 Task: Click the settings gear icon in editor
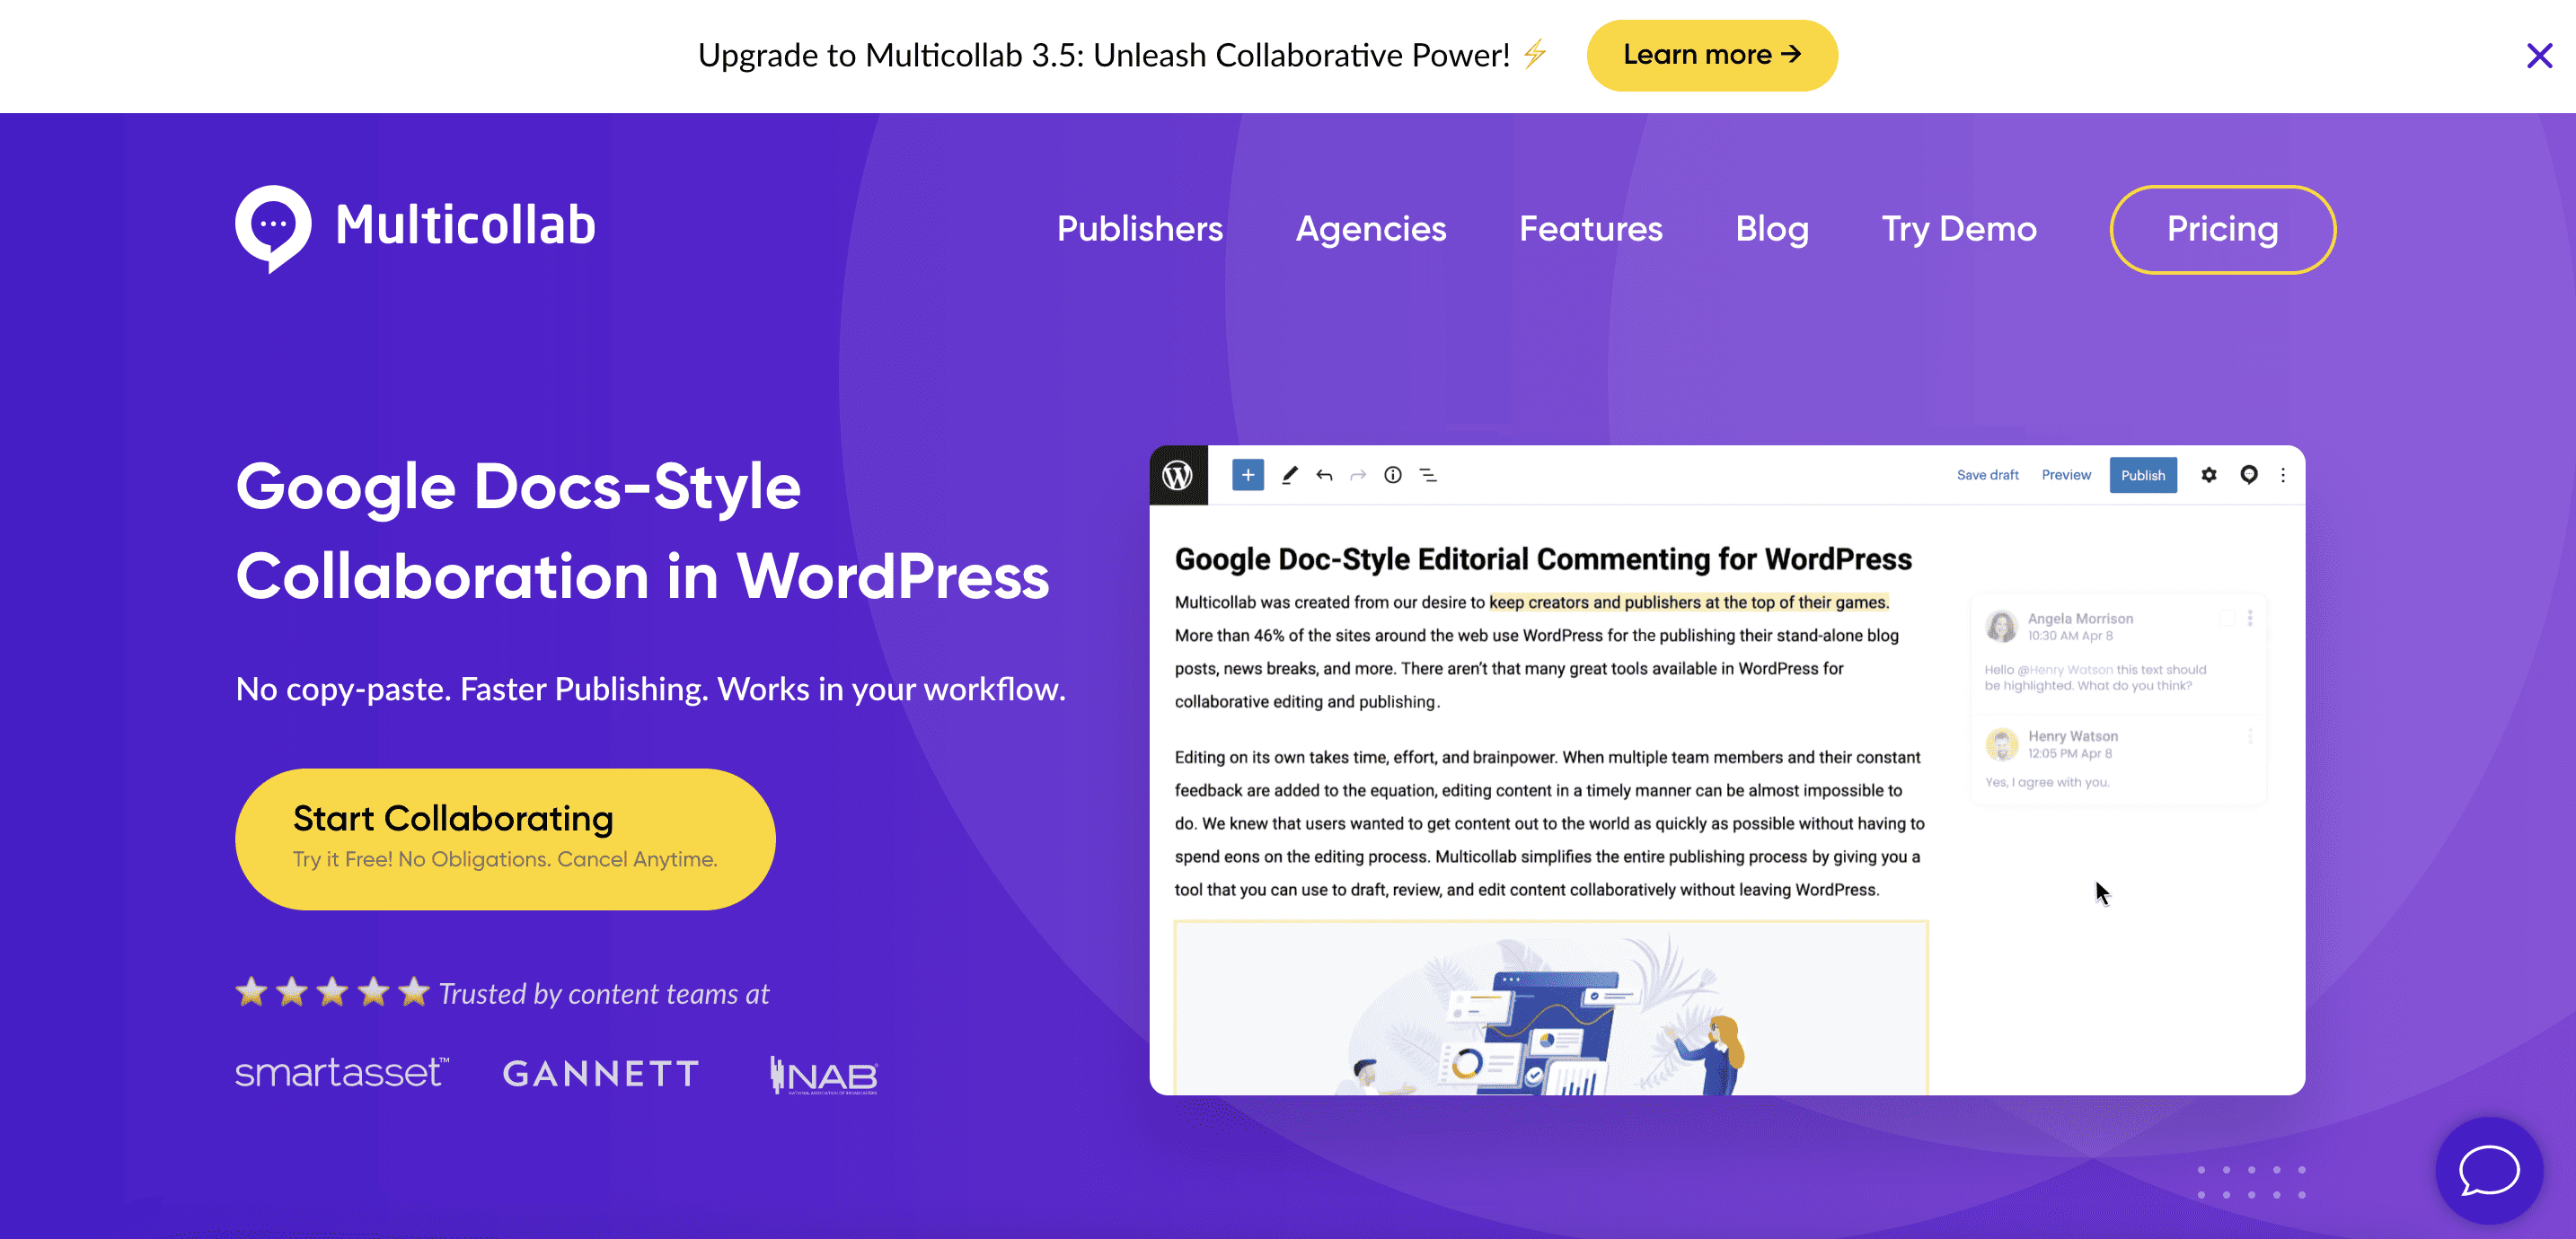(2206, 477)
